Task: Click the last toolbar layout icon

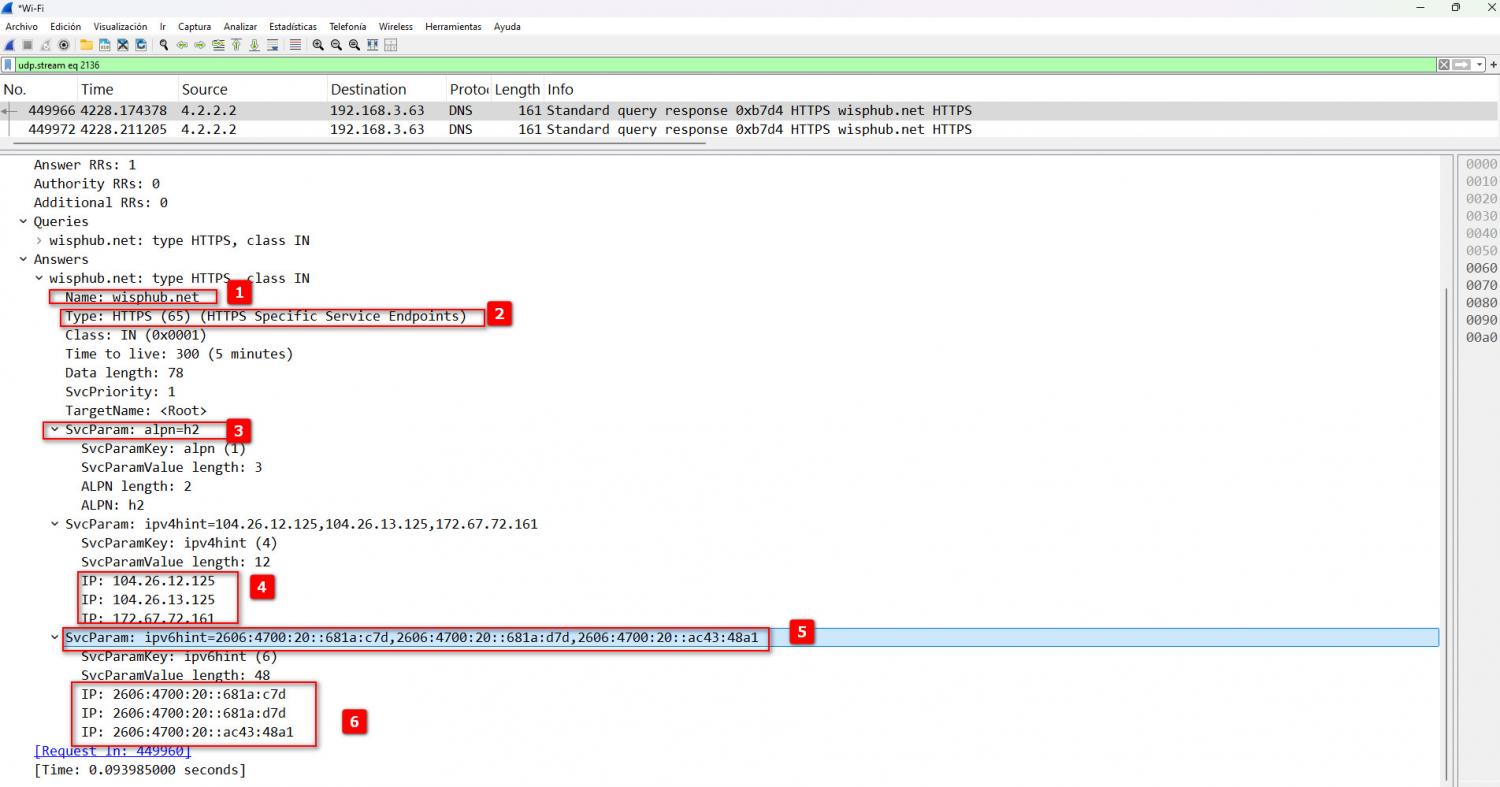Action: coord(390,45)
